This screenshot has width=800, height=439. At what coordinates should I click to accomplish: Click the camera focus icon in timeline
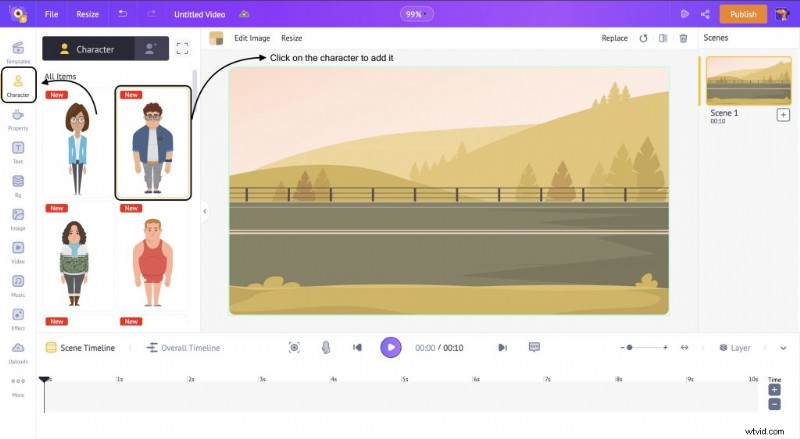[x=294, y=348]
